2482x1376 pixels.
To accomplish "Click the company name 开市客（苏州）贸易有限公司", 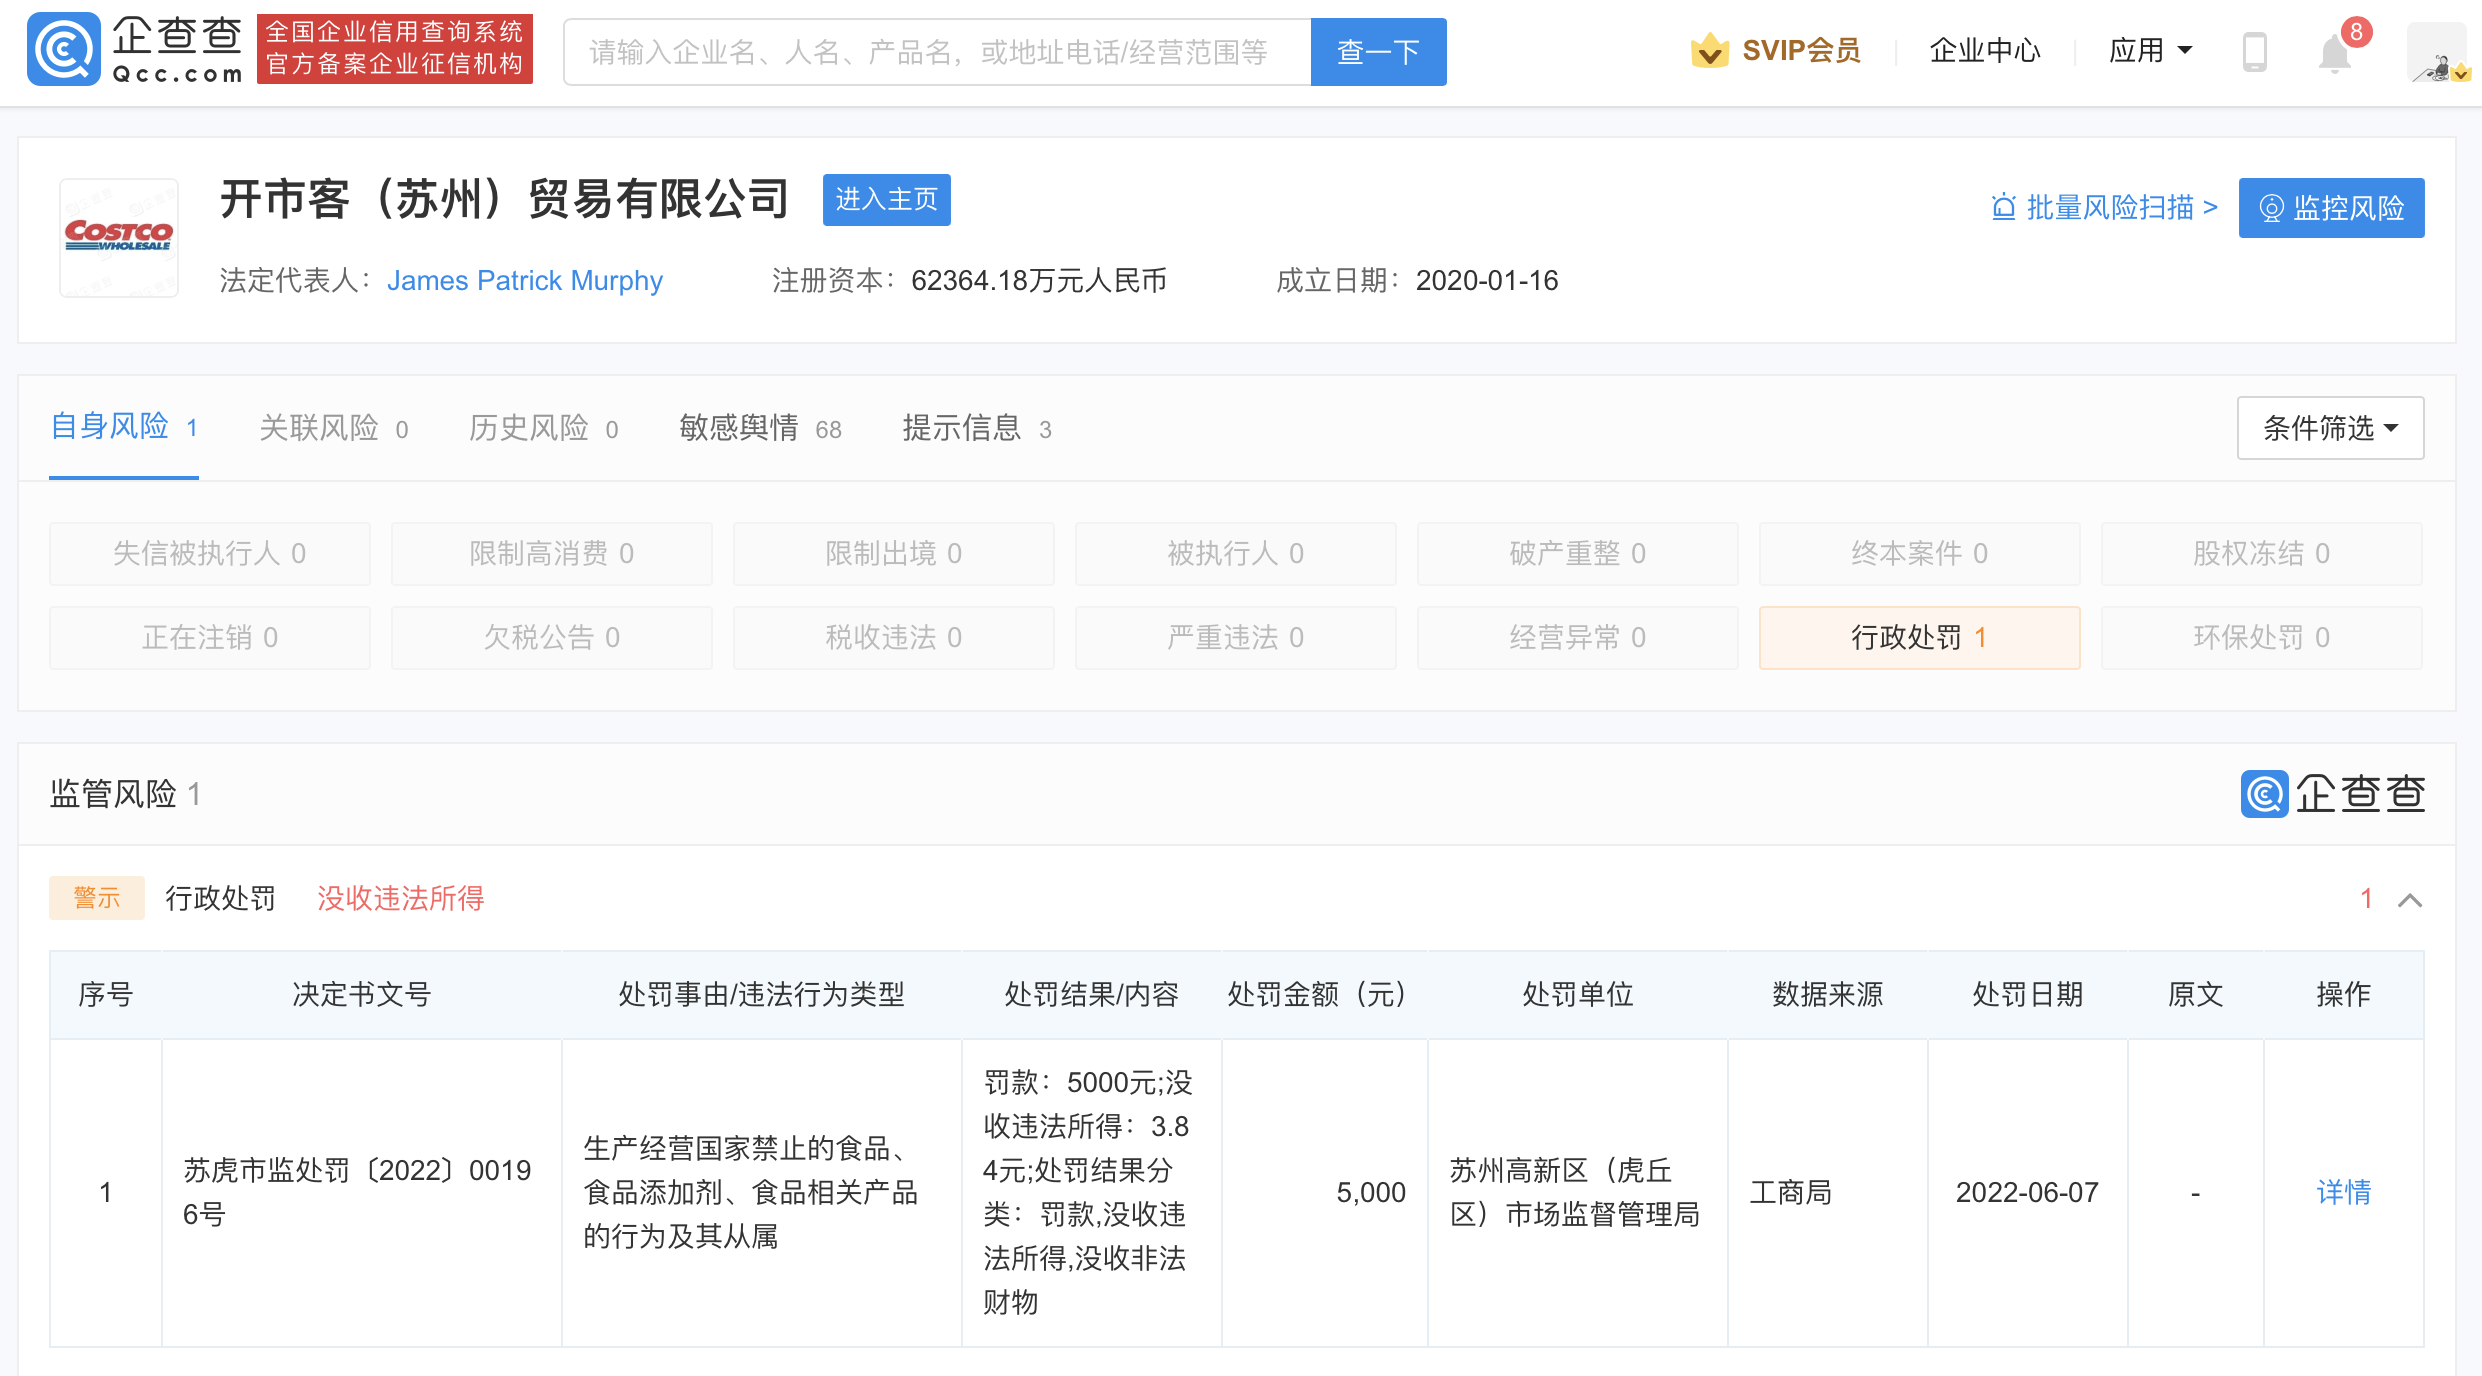I will 506,199.
